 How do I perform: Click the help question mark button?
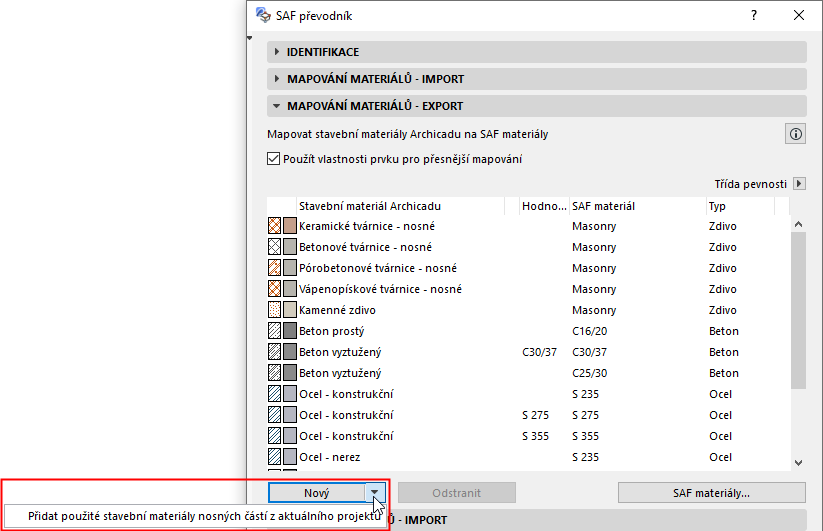coord(754,15)
